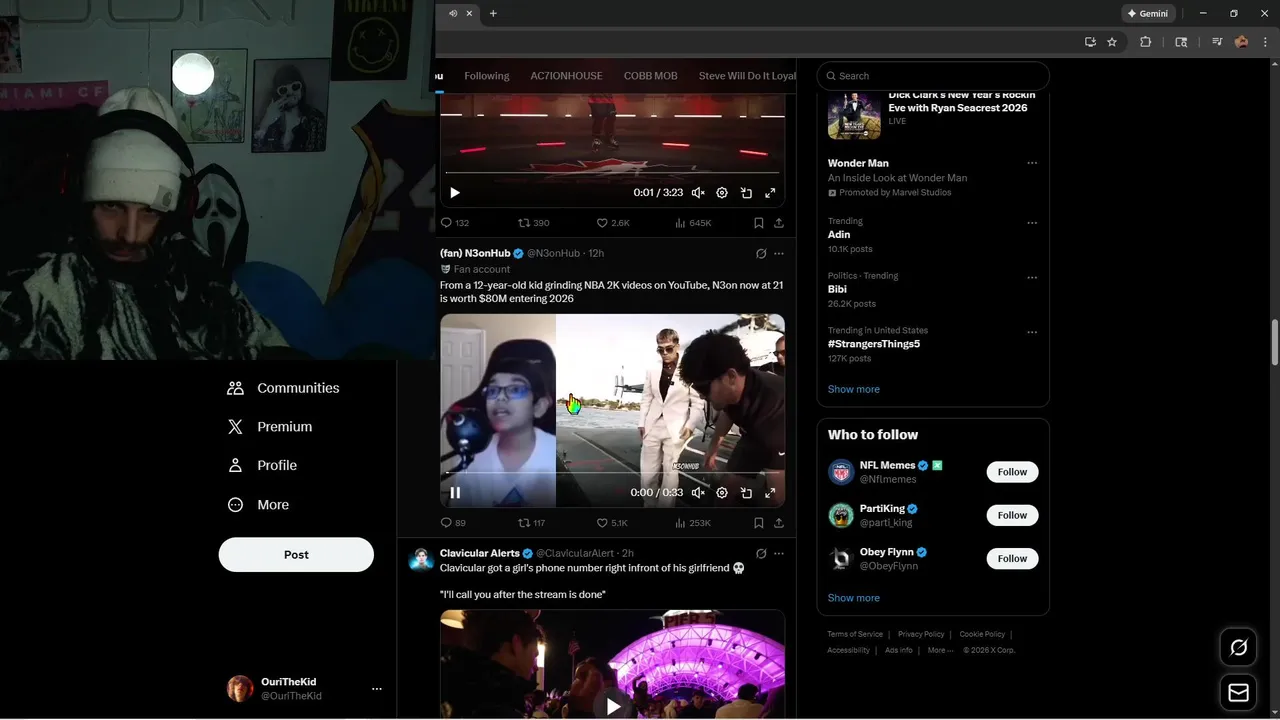Open Gemini in the Chrome title bar

(1148, 13)
